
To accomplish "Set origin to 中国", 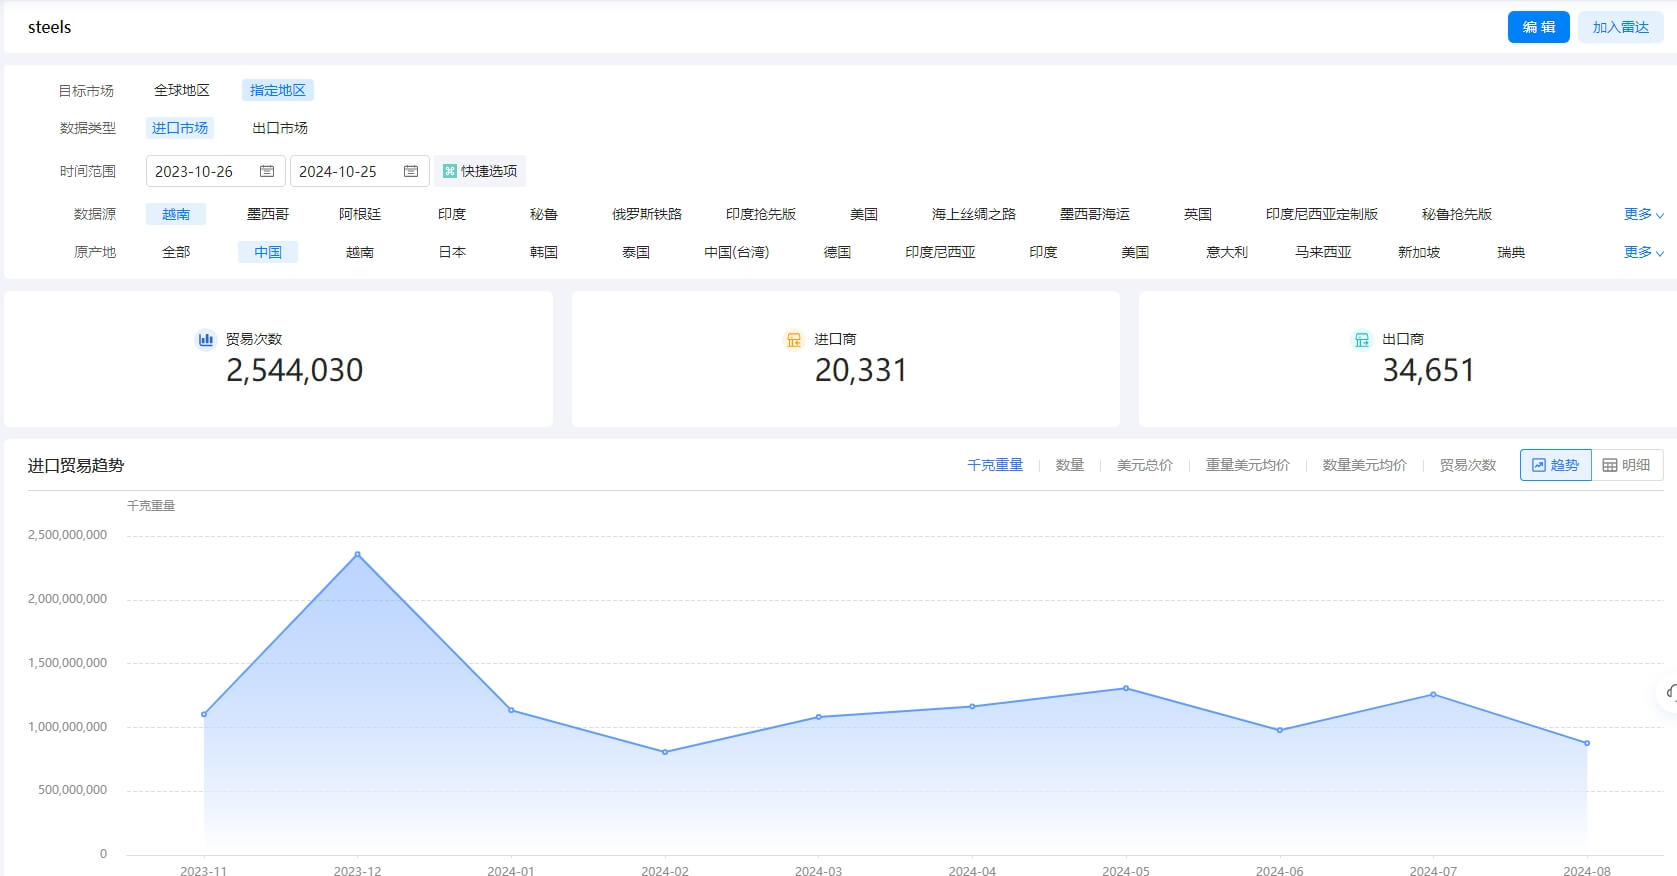I will [x=268, y=252].
